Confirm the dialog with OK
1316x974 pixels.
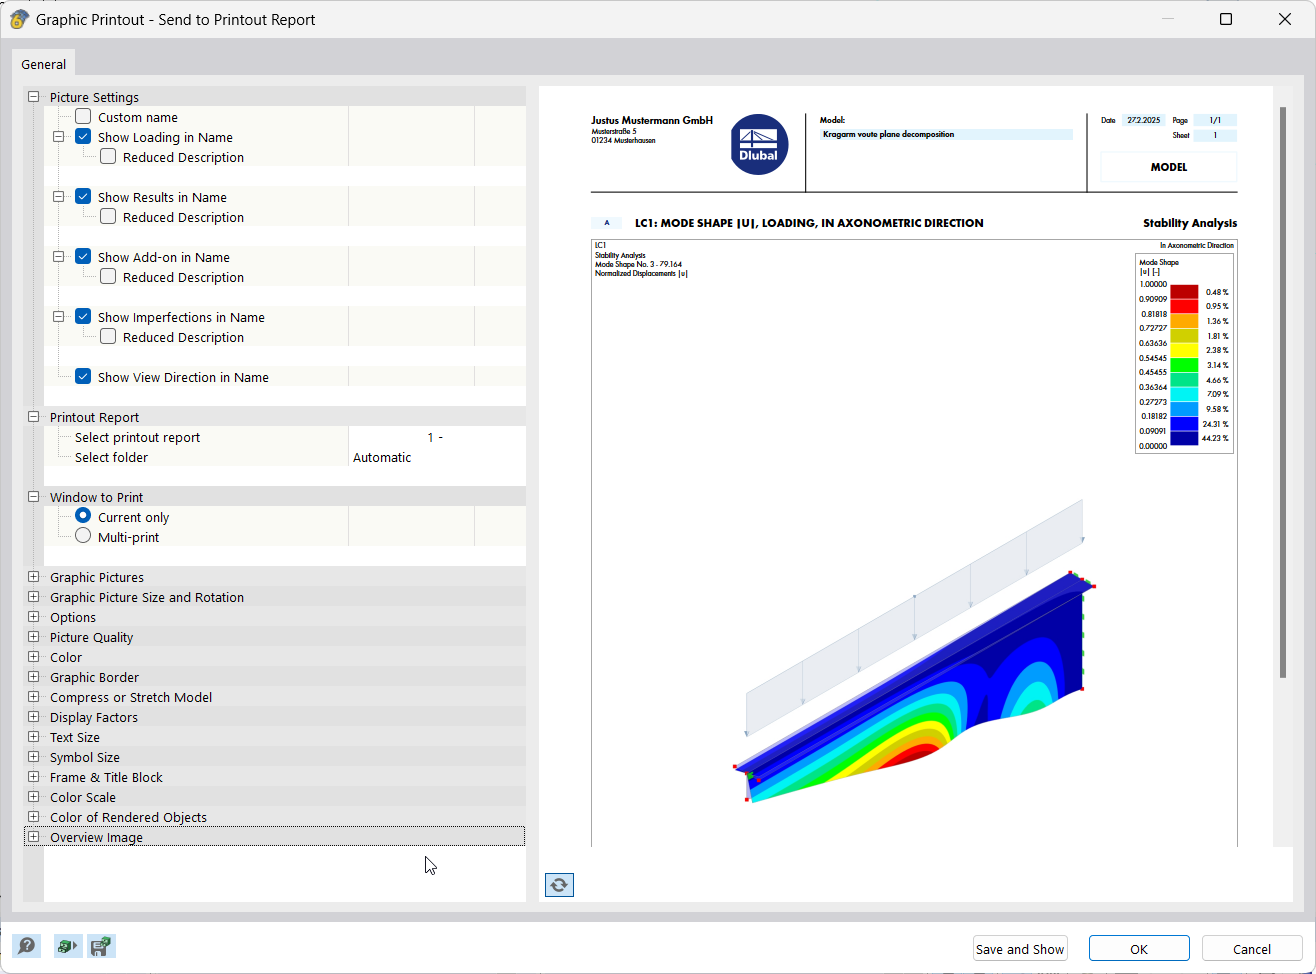[x=1138, y=948]
